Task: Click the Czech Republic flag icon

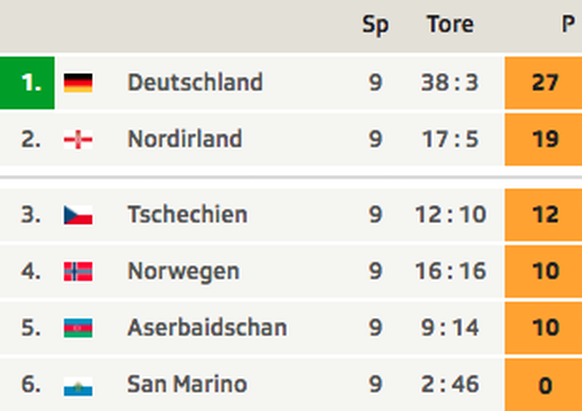Action: click(78, 215)
